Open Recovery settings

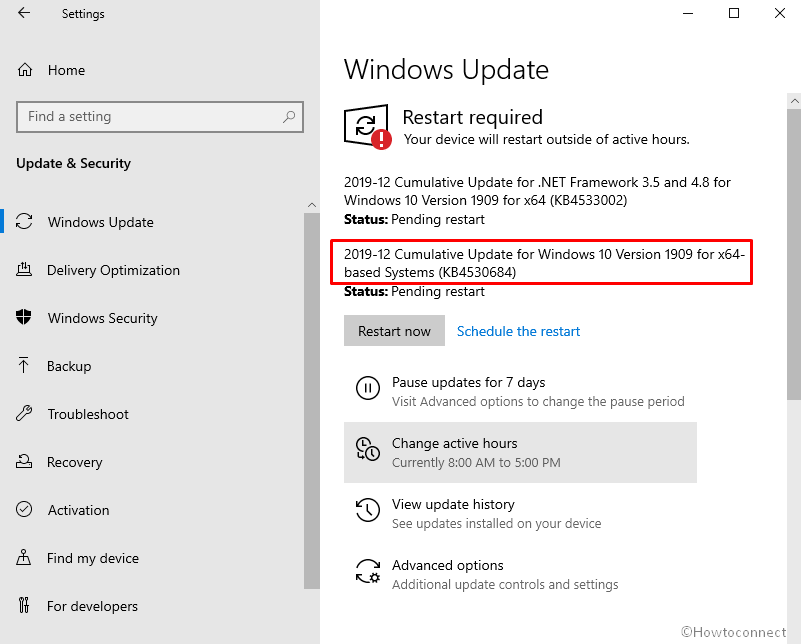(x=74, y=462)
